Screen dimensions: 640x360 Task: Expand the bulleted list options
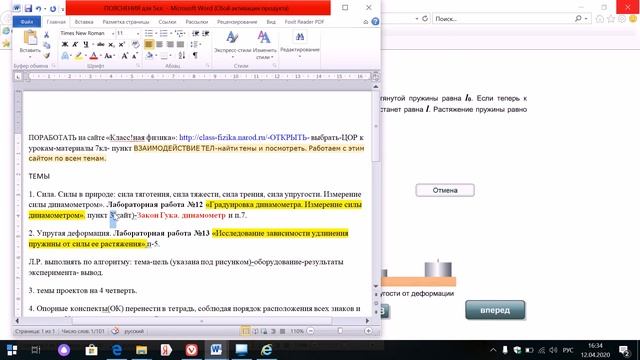(156, 33)
